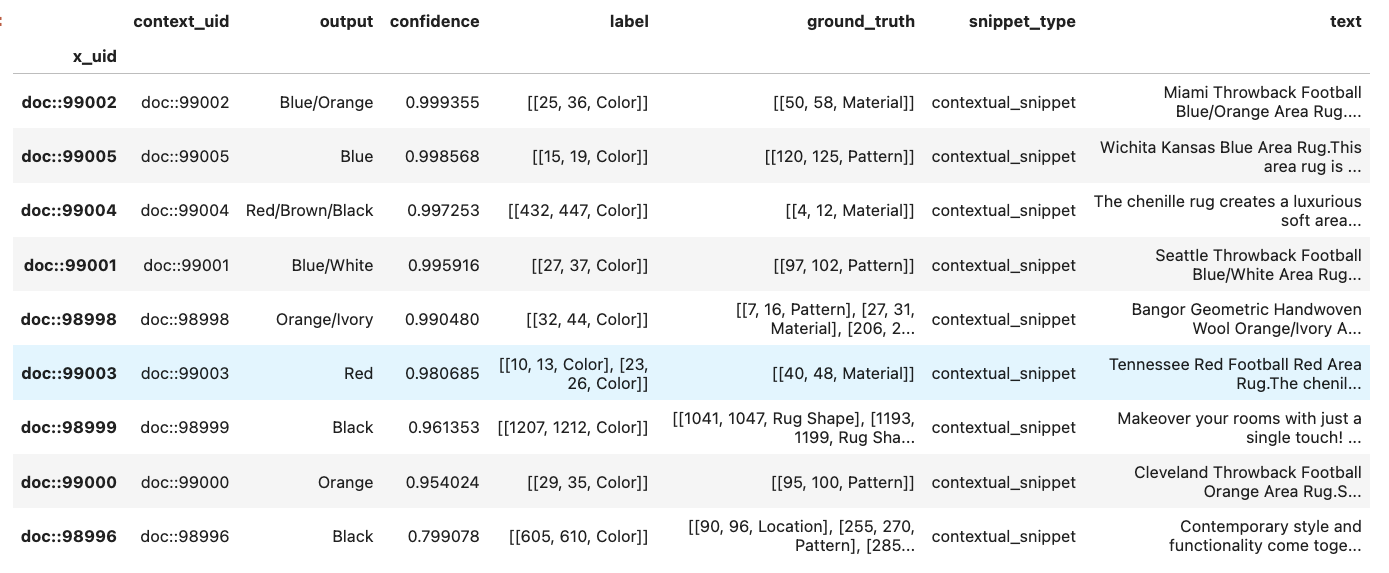Image resolution: width=1389 pixels, height=573 pixels.
Task: Click the context_uid column header
Action: (180, 21)
